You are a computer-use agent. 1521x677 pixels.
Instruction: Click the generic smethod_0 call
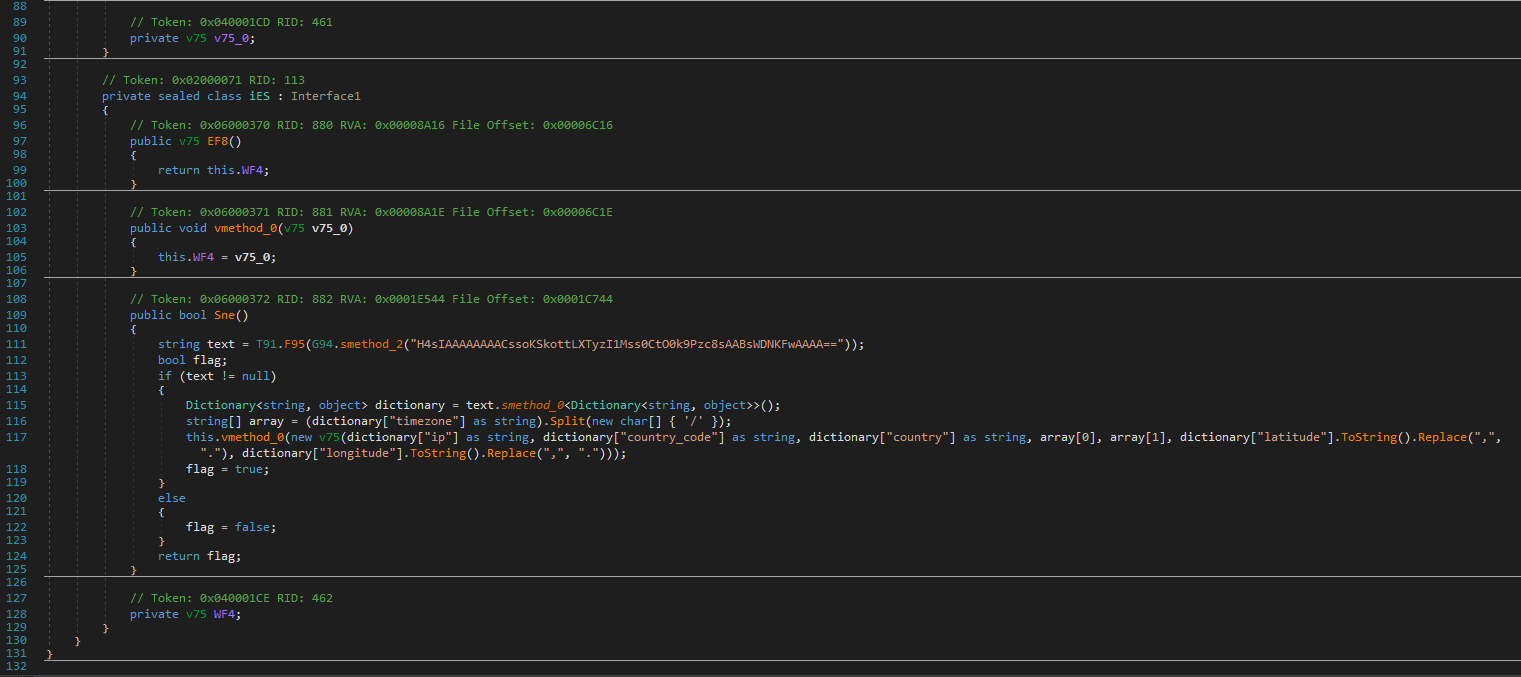coord(529,405)
